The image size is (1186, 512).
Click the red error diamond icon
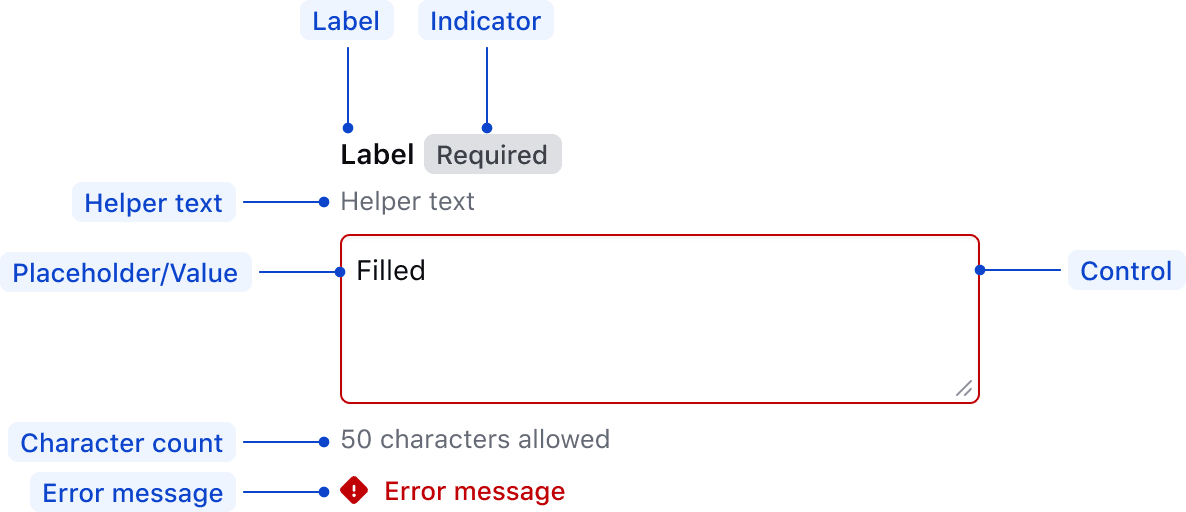(354, 490)
